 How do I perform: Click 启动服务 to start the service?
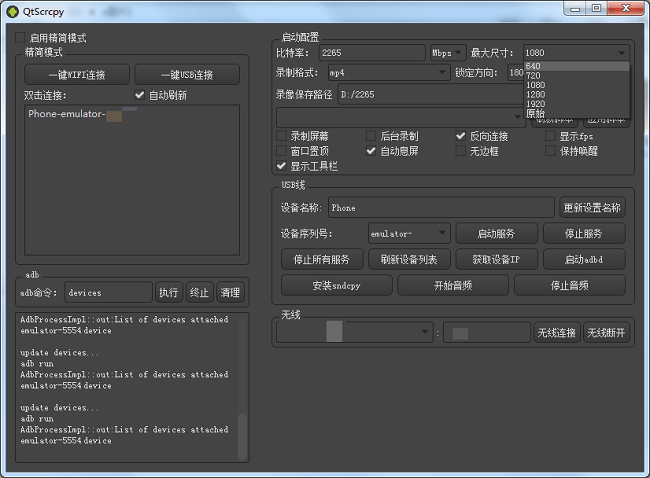point(496,233)
